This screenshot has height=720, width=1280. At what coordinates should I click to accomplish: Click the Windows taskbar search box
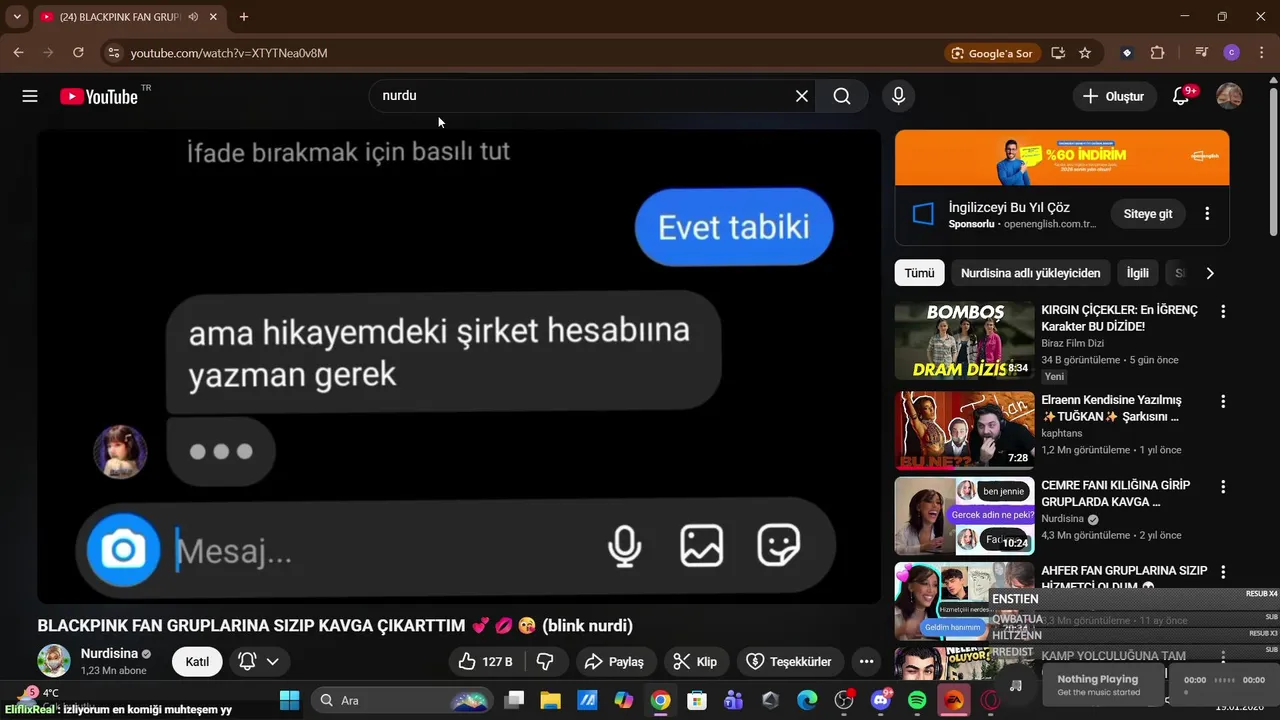(x=401, y=700)
